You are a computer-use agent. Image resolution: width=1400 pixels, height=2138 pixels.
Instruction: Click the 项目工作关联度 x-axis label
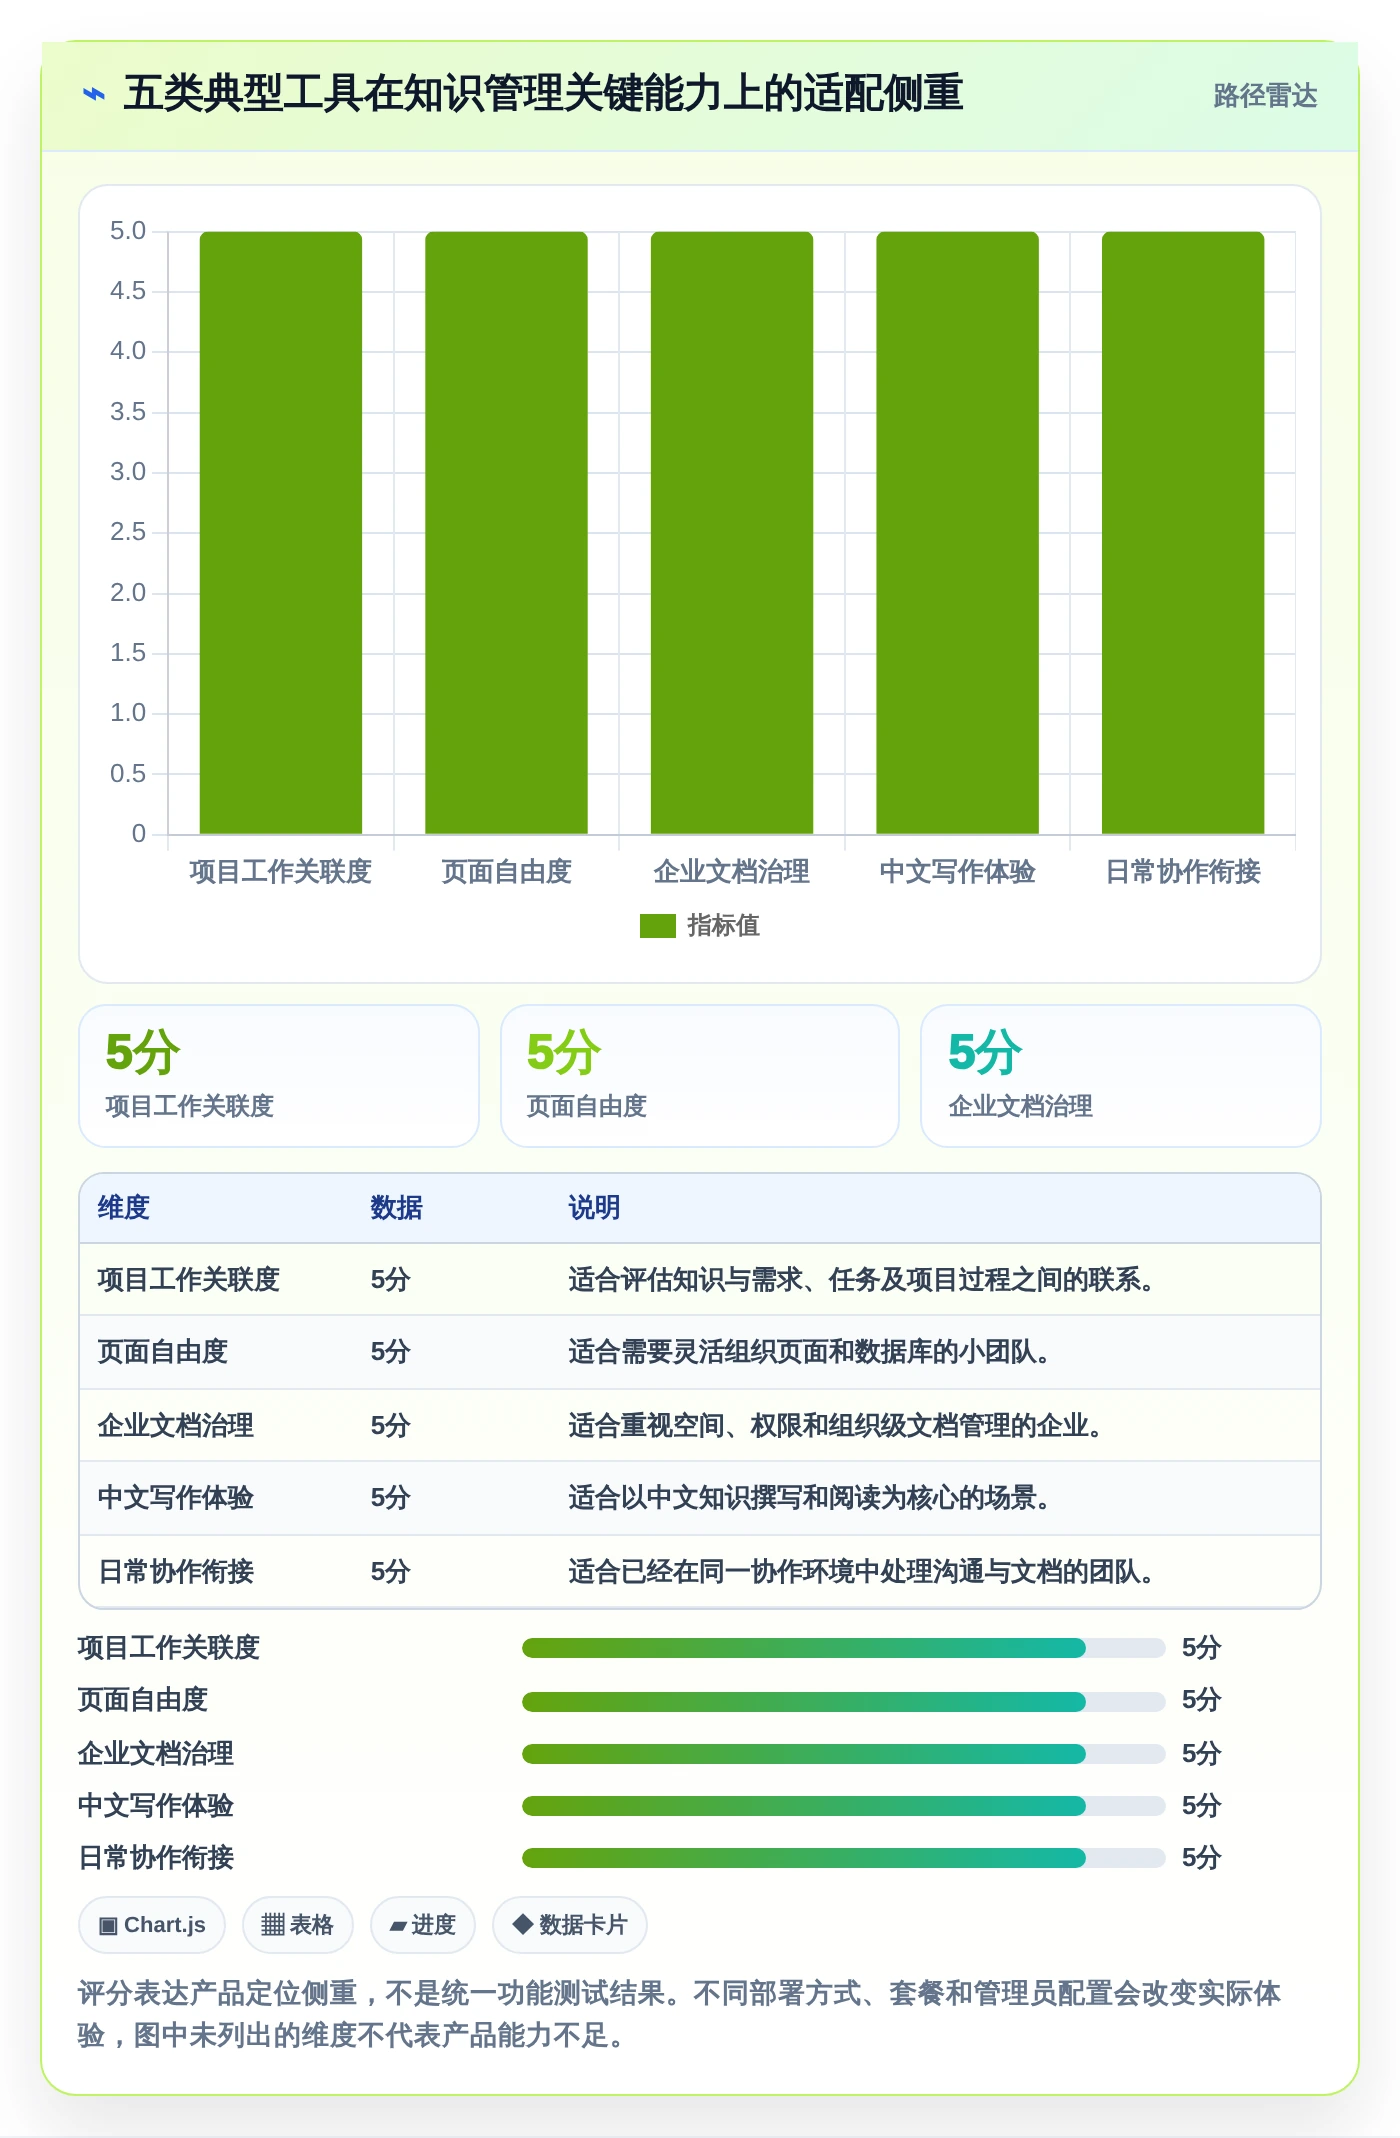point(281,872)
